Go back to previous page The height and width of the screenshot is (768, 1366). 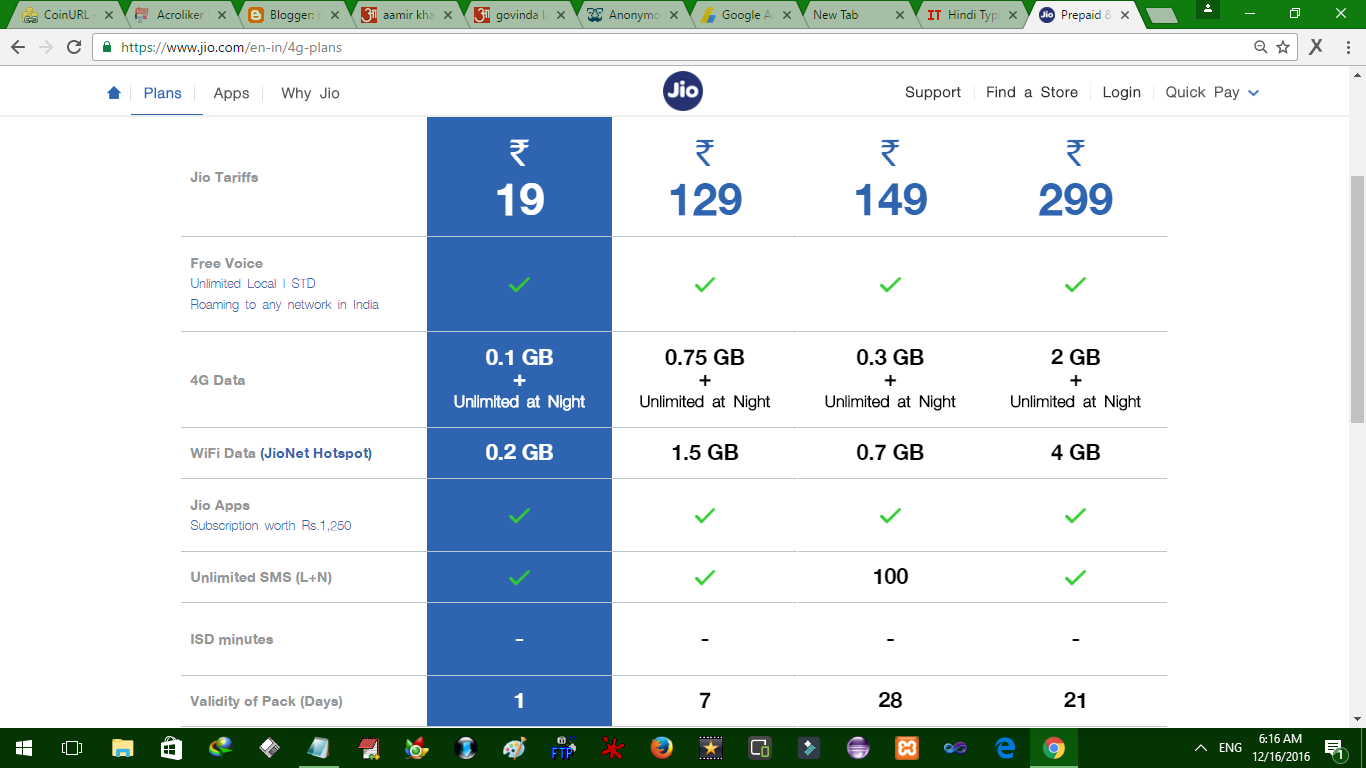[x=18, y=47]
